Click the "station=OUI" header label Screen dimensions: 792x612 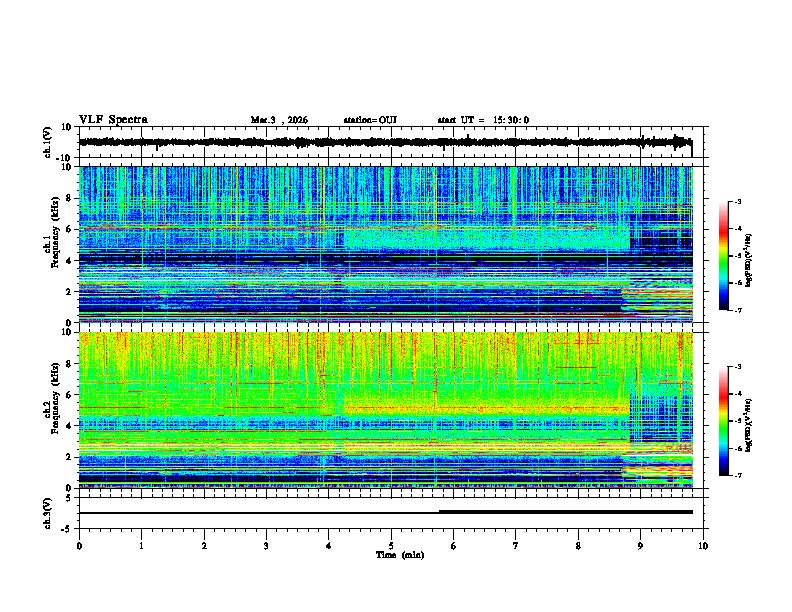click(370, 120)
